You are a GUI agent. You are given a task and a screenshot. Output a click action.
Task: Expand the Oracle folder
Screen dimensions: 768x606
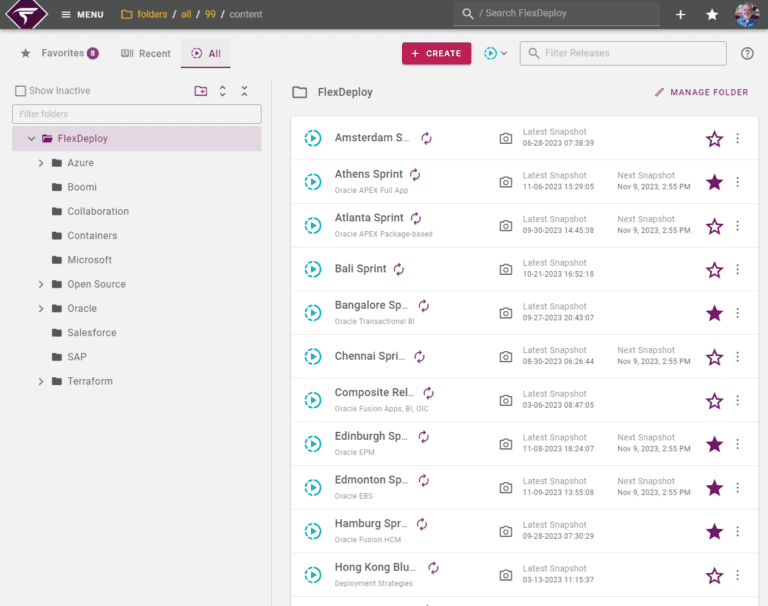[x=41, y=309]
